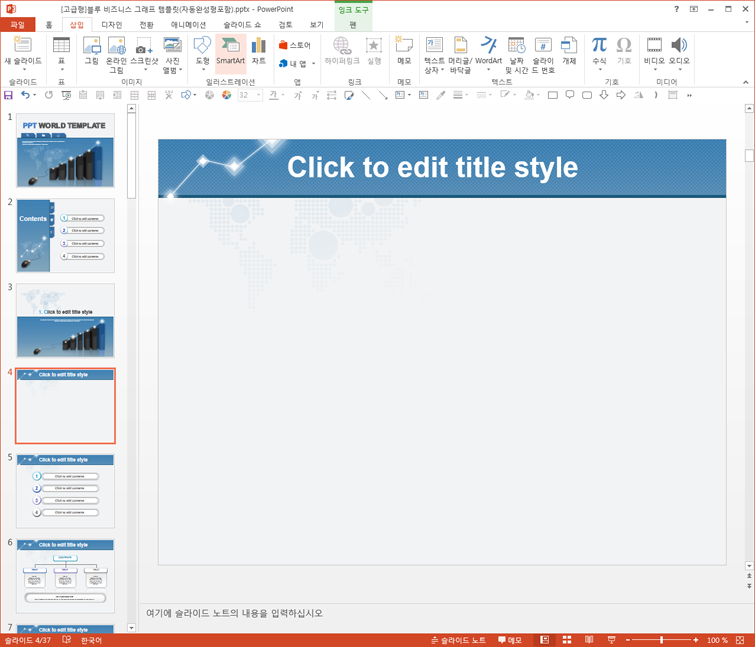
Task: Switch to slide sorter view
Action: tap(567, 640)
